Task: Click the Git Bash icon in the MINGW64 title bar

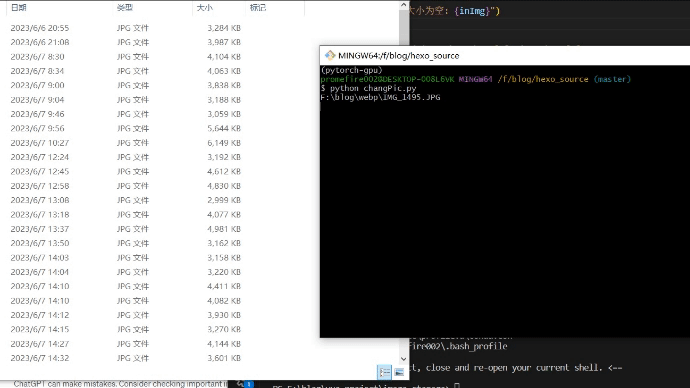Action: pyautogui.click(x=330, y=55)
